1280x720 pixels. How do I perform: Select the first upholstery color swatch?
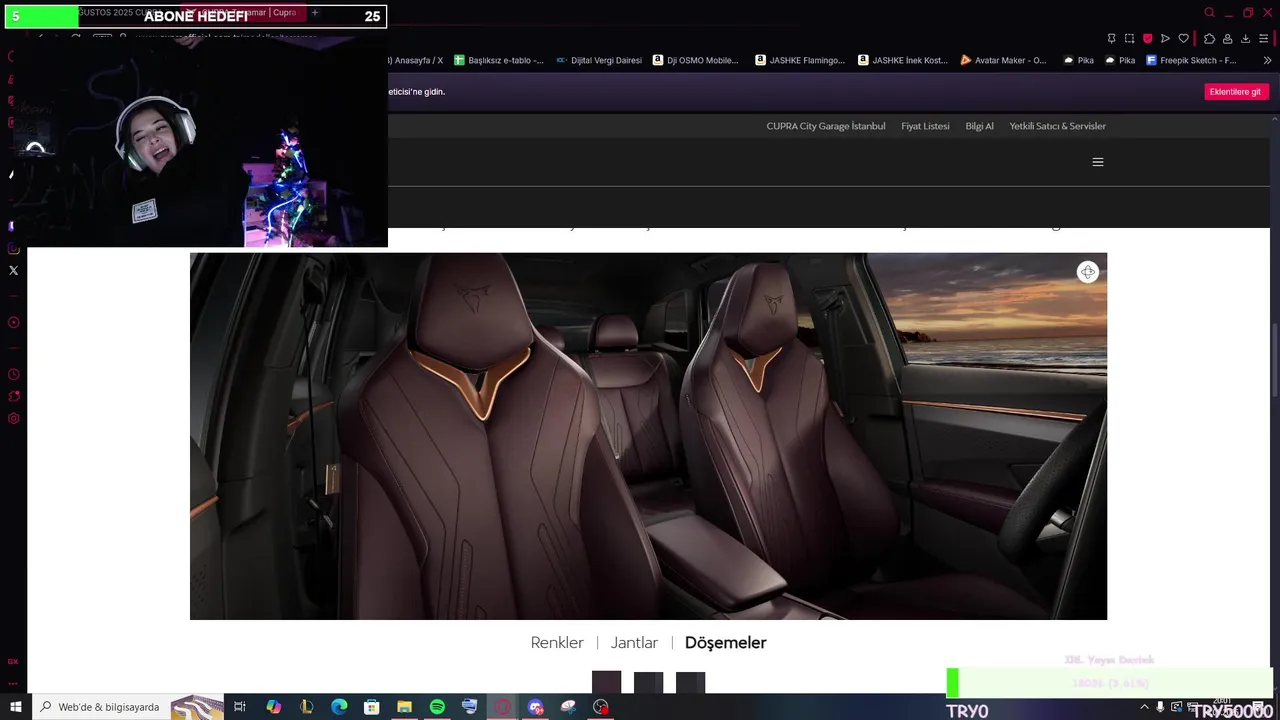[606, 682]
